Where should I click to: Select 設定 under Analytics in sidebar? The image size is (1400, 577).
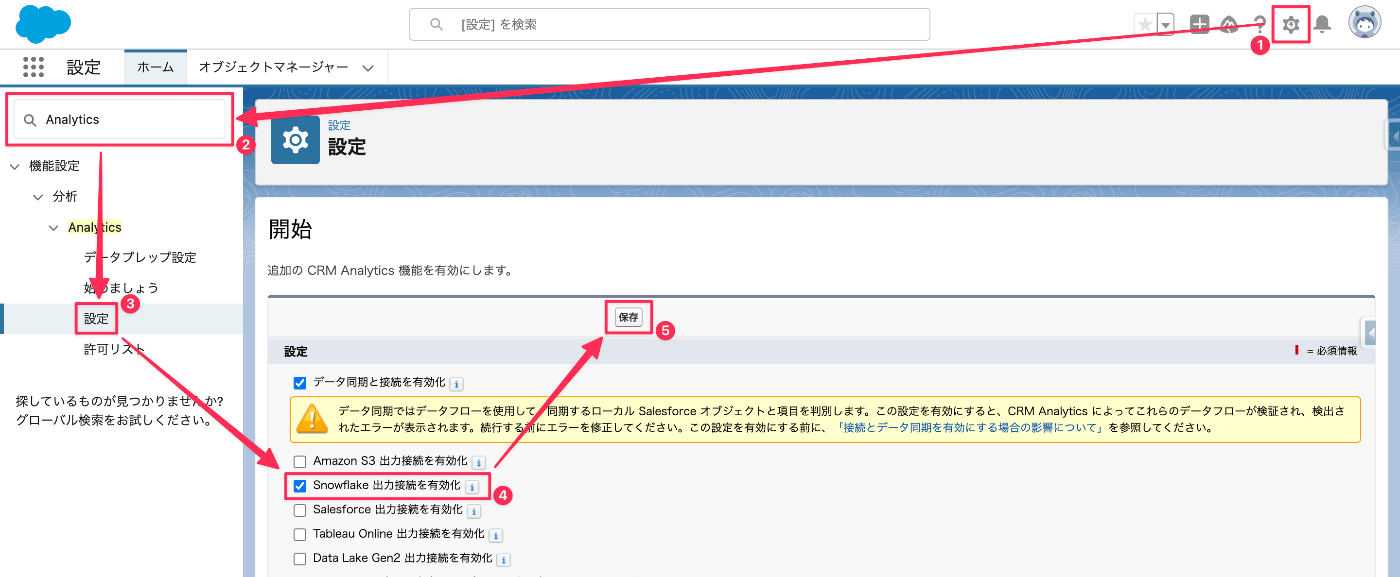(x=97, y=319)
